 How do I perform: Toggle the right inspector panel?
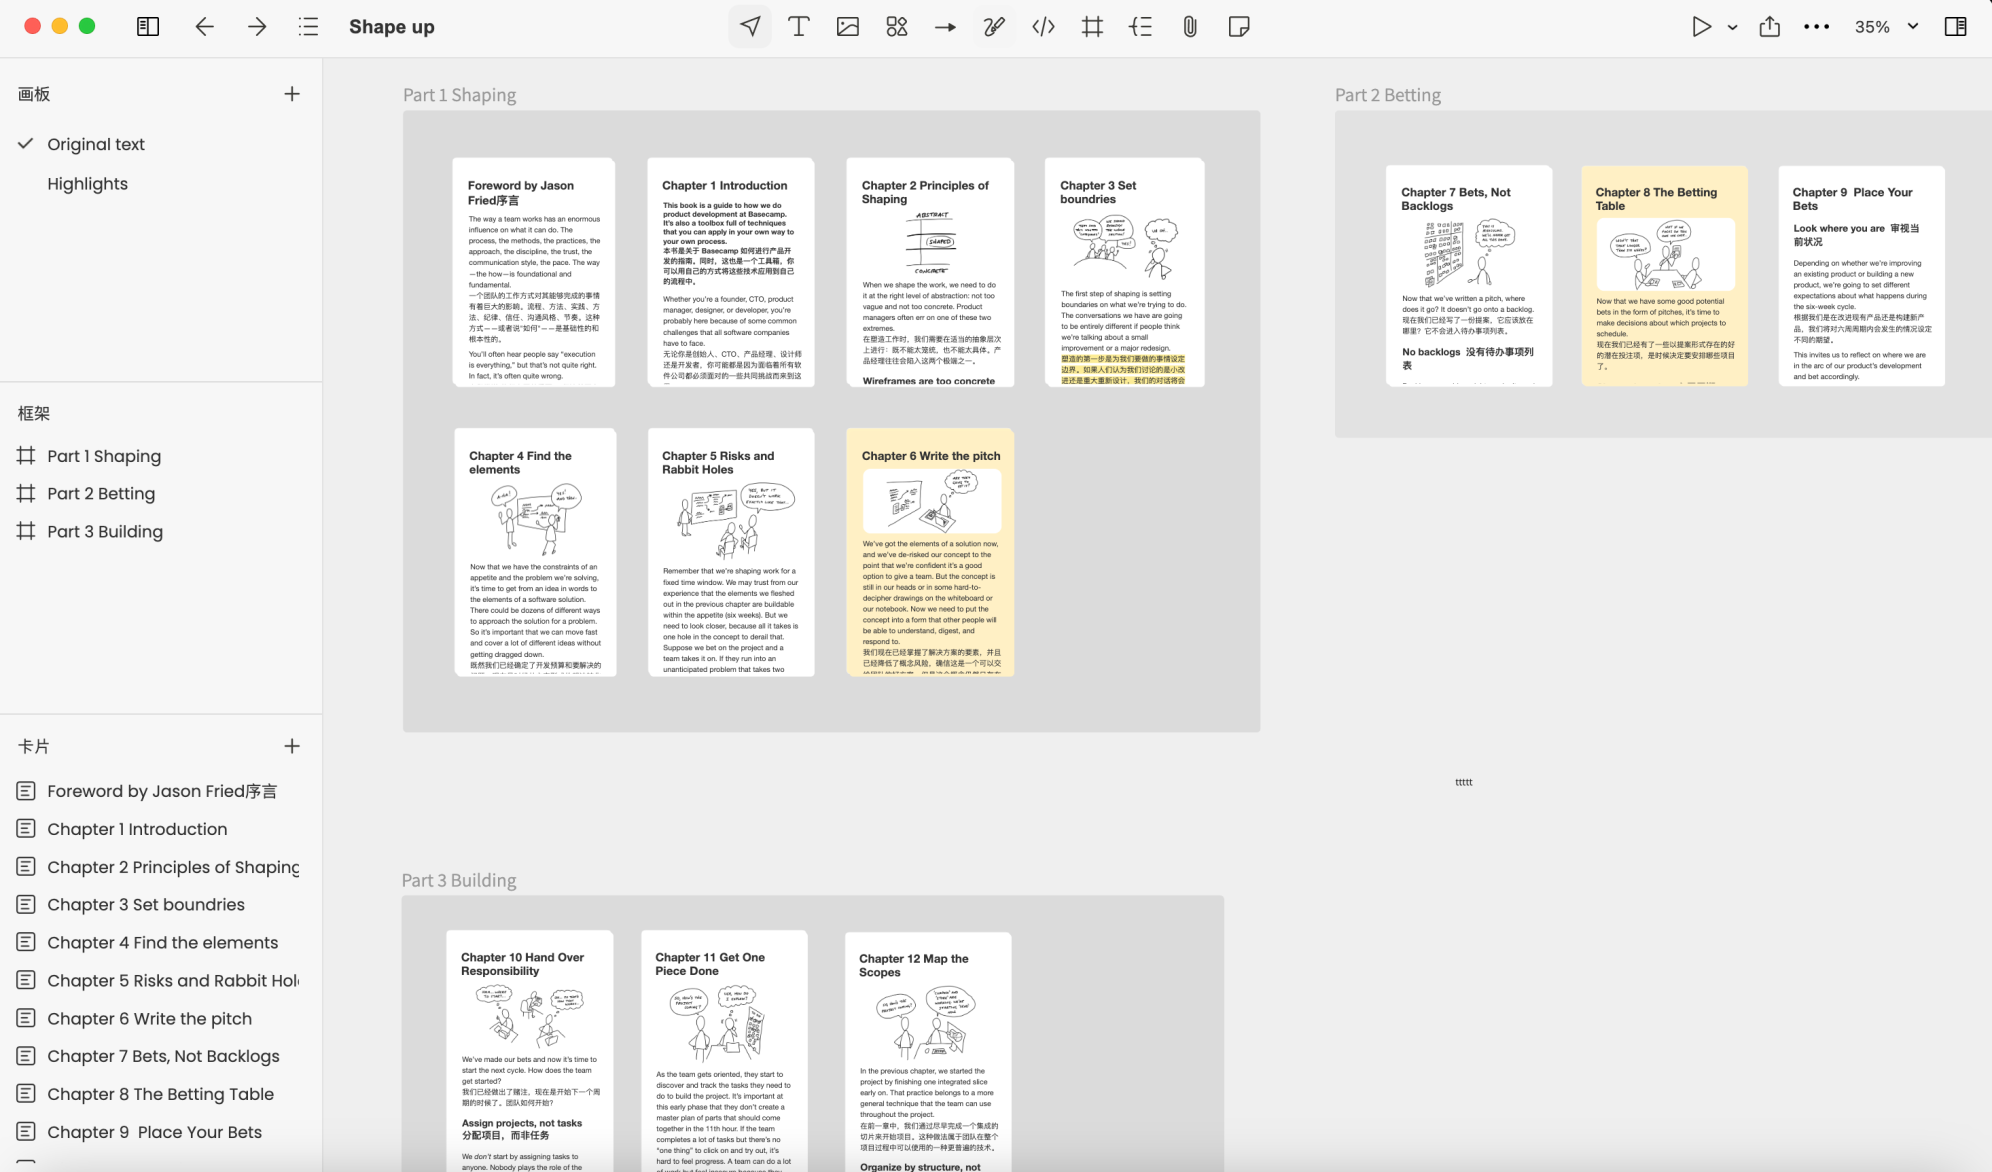[x=1955, y=27]
